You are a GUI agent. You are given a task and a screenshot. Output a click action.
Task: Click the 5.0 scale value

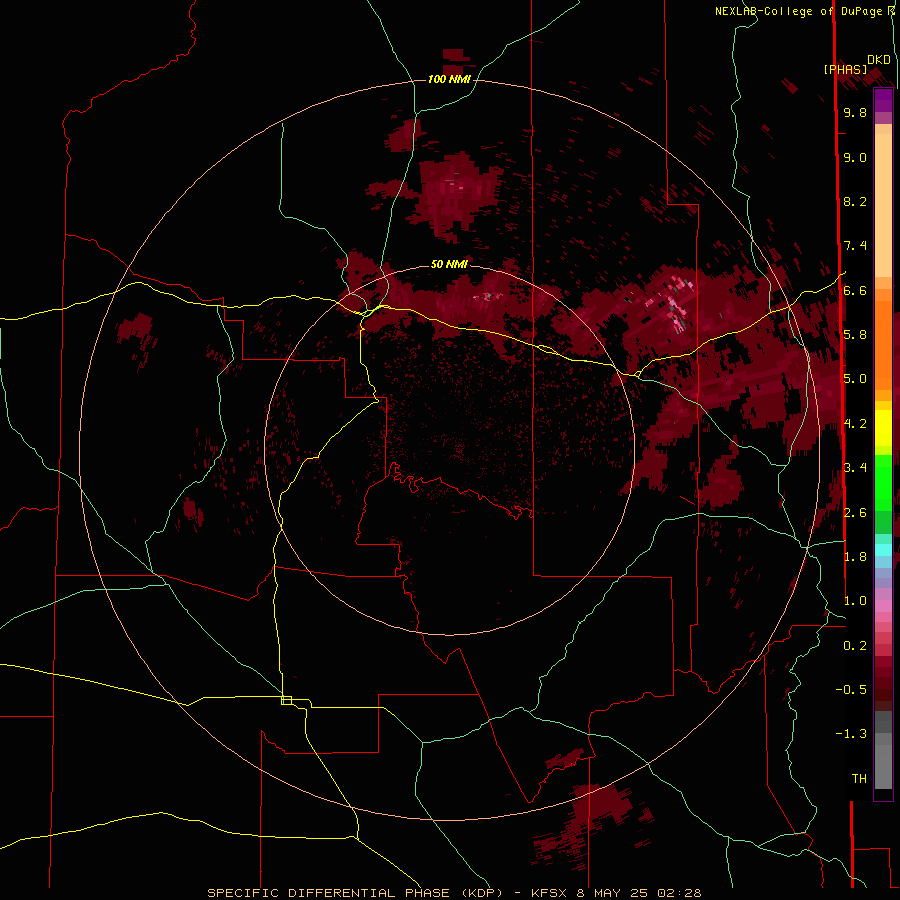[855, 379]
